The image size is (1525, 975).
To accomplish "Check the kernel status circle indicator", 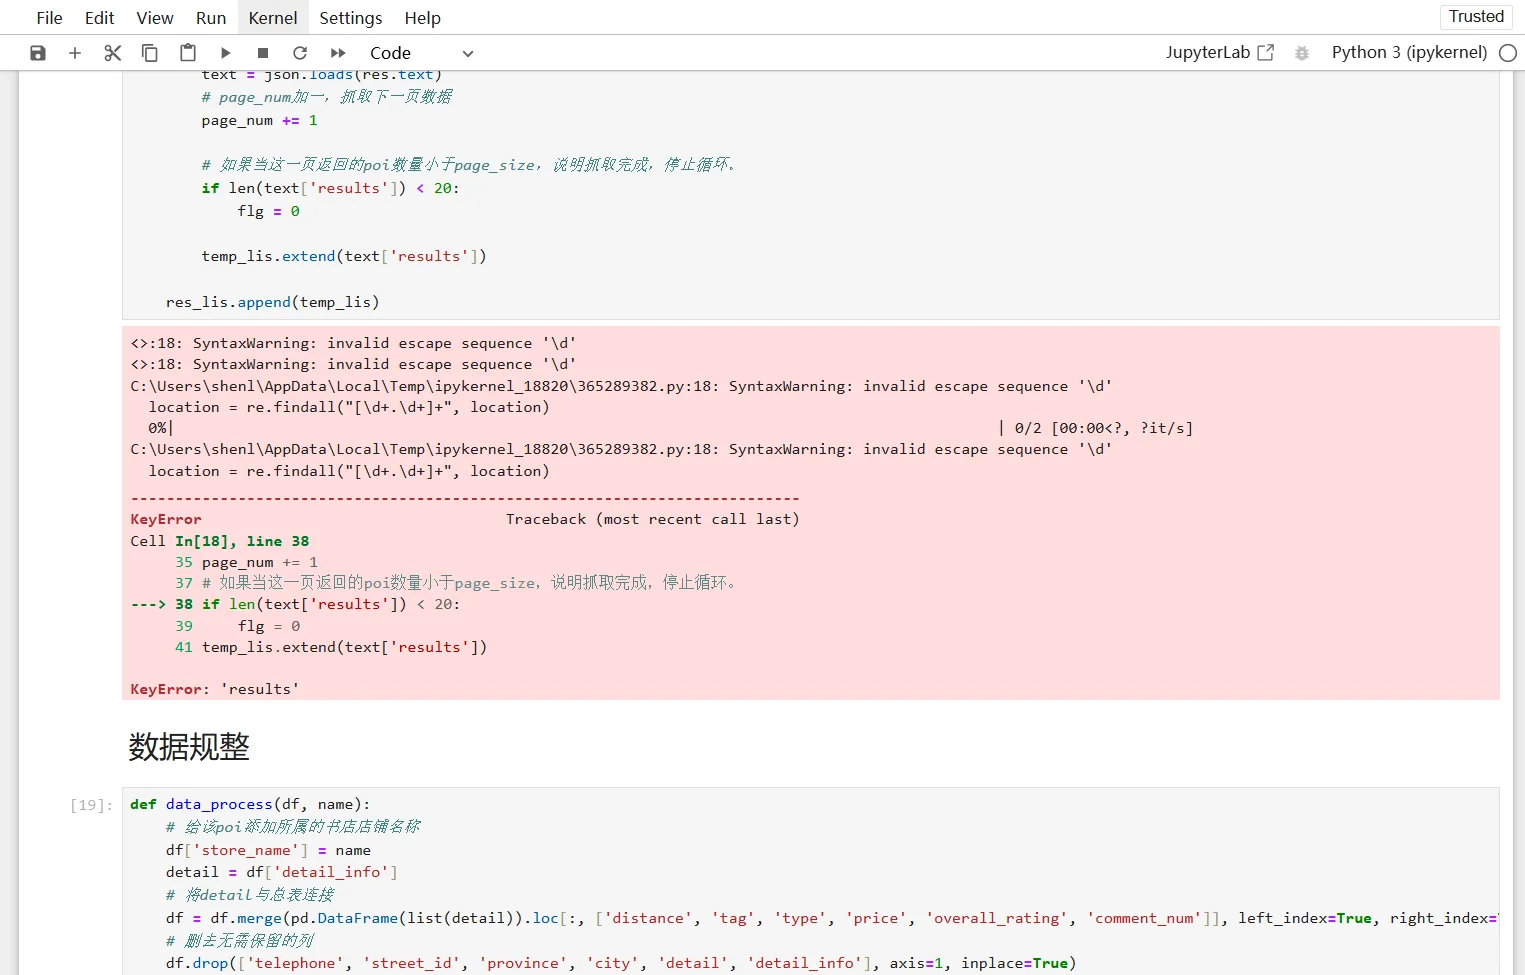I will [1508, 53].
